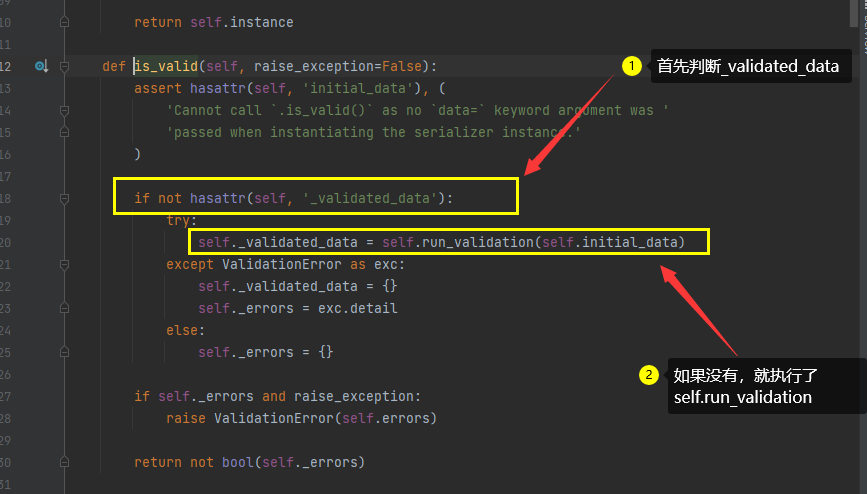Click 'if self._errors and raise_exception:' line
The height and width of the screenshot is (494, 867).
277,396
